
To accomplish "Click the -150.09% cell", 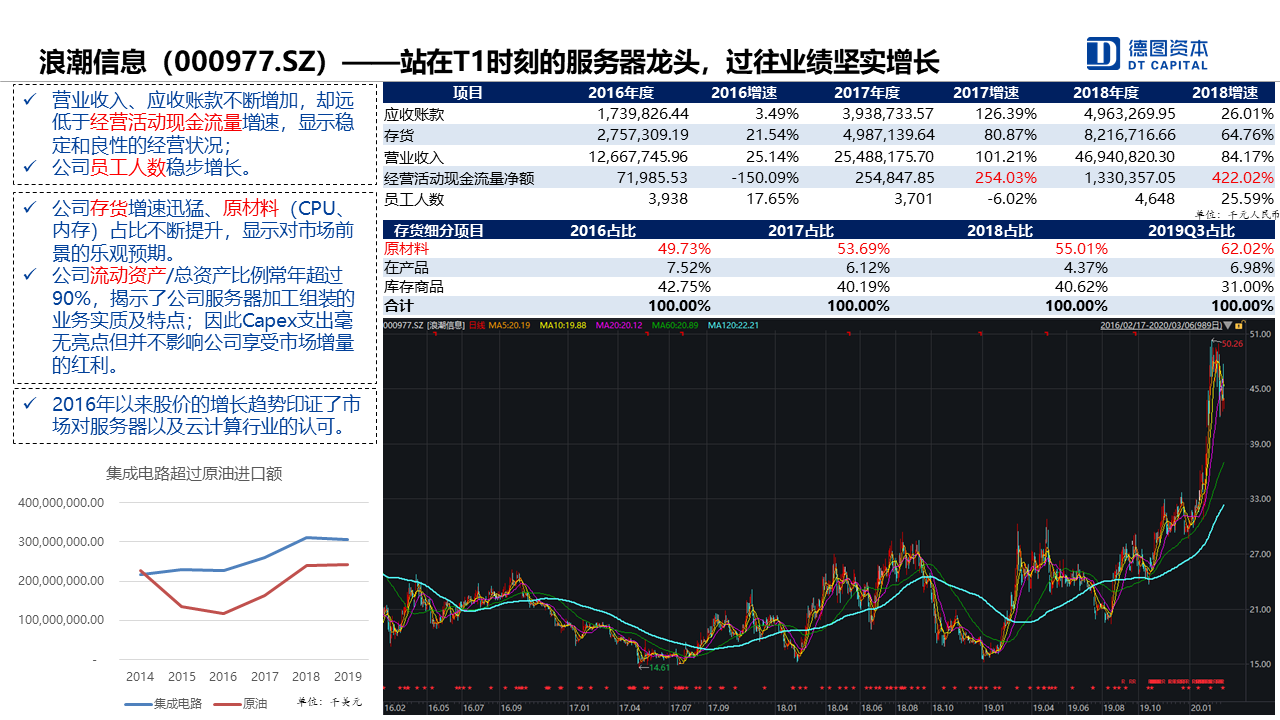I will [764, 178].
